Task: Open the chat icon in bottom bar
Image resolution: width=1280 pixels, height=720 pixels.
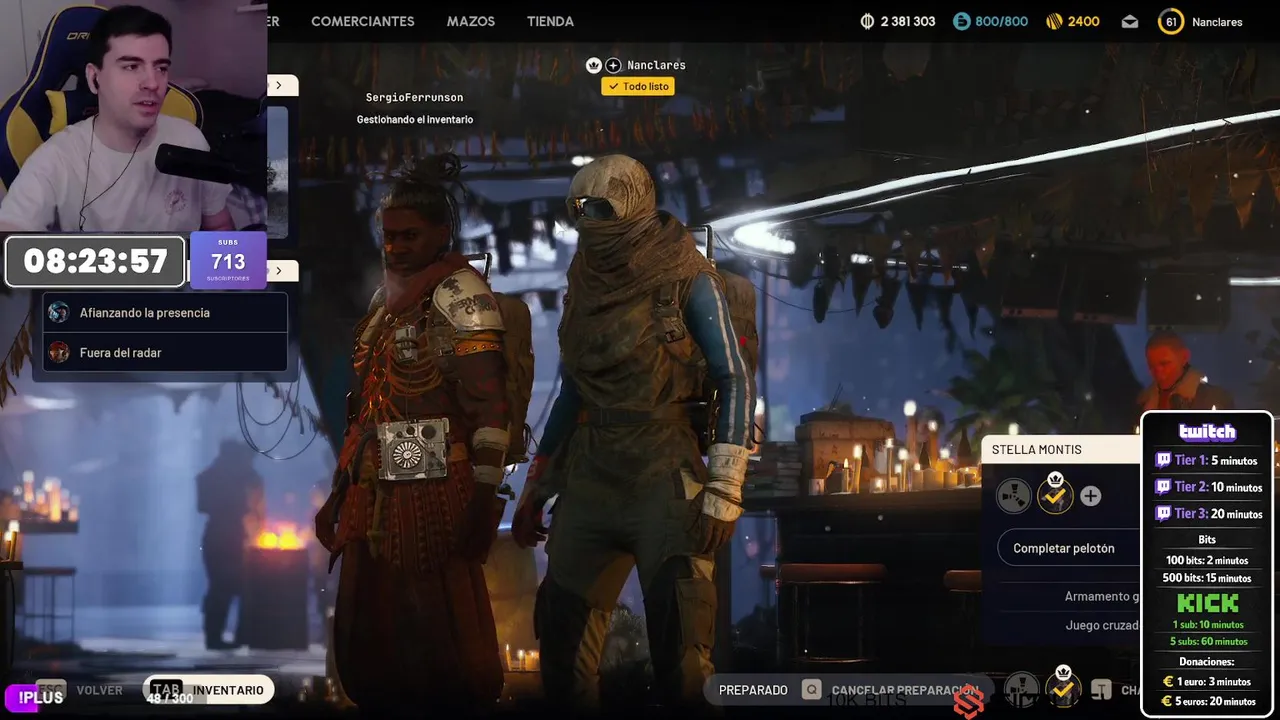Action: 1101,690
